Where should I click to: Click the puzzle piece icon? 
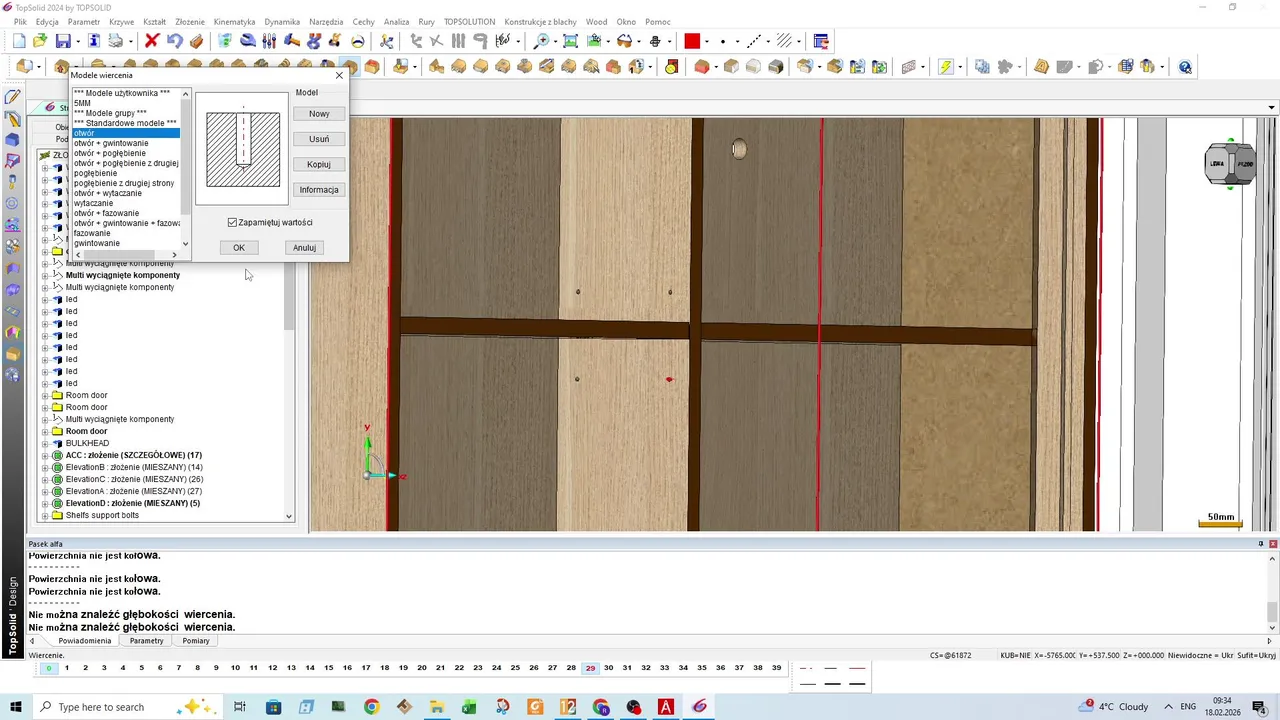pos(1005,67)
